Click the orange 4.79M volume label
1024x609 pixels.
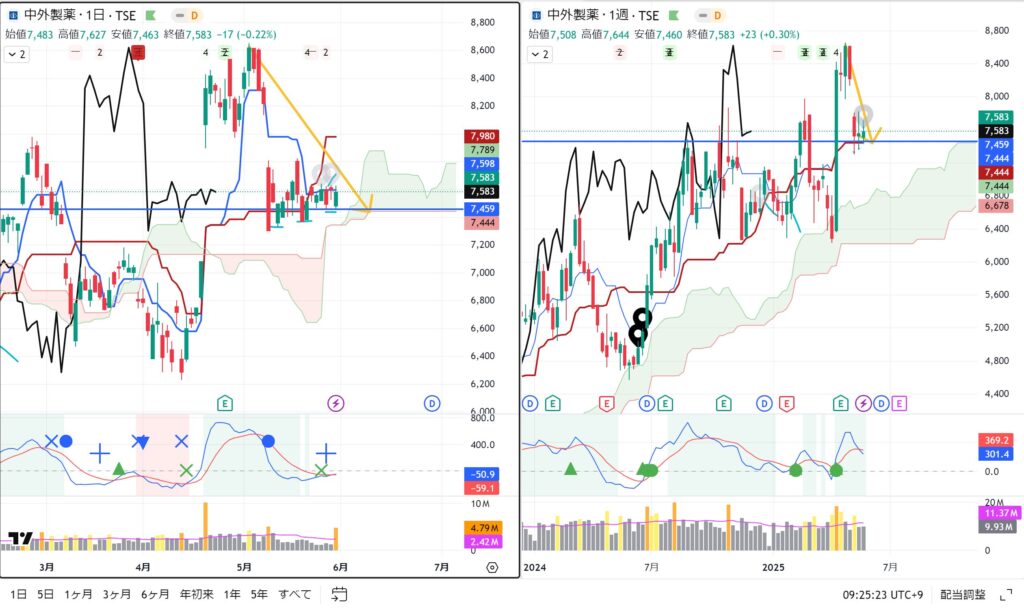pos(483,527)
